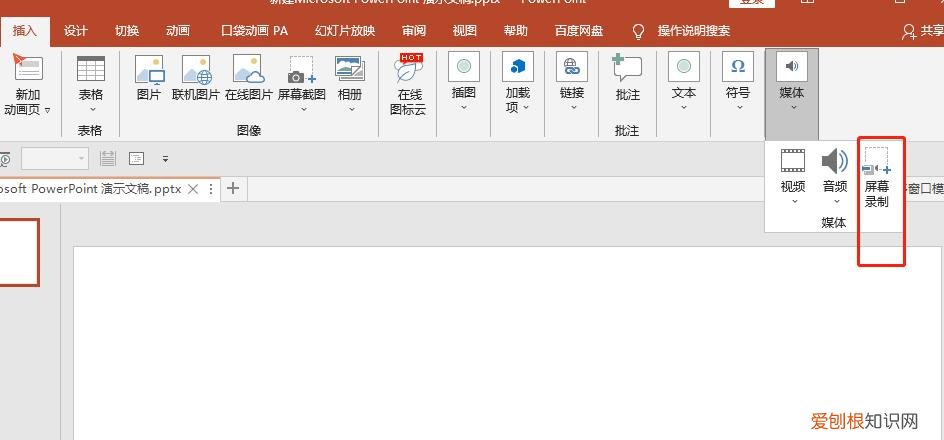
Task: Switch to the 动画 ribbon tab
Action: tap(178, 31)
